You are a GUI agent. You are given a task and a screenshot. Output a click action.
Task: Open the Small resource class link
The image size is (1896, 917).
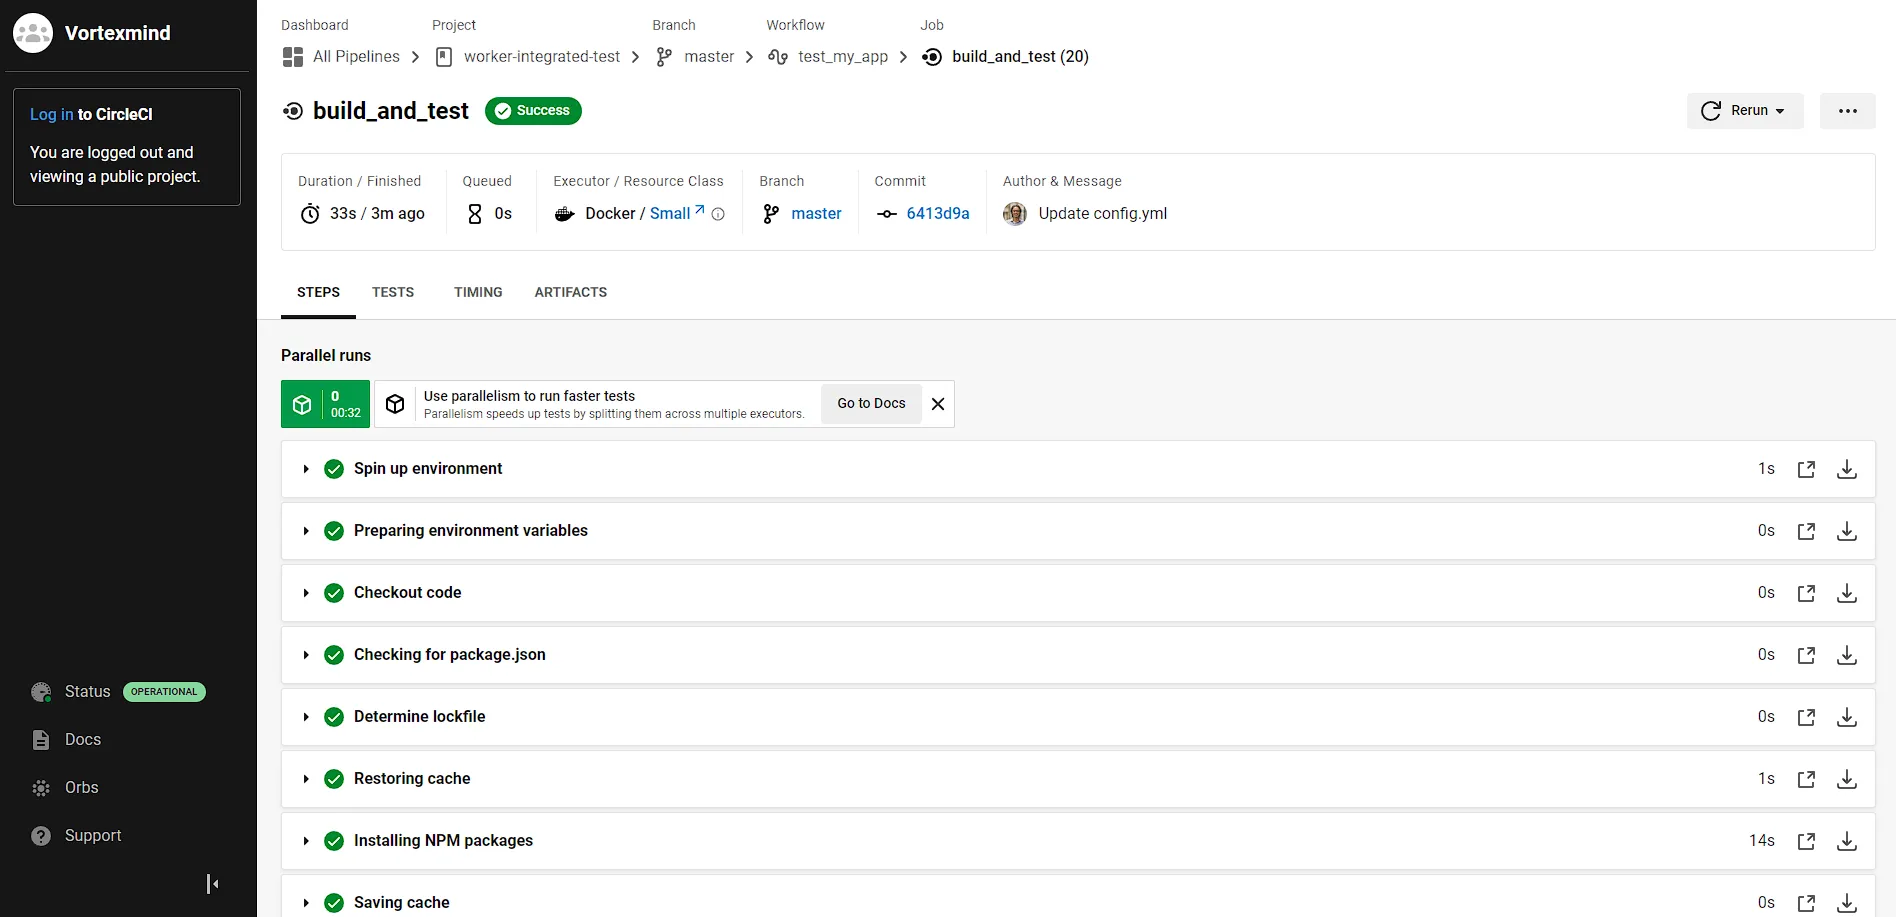click(677, 213)
